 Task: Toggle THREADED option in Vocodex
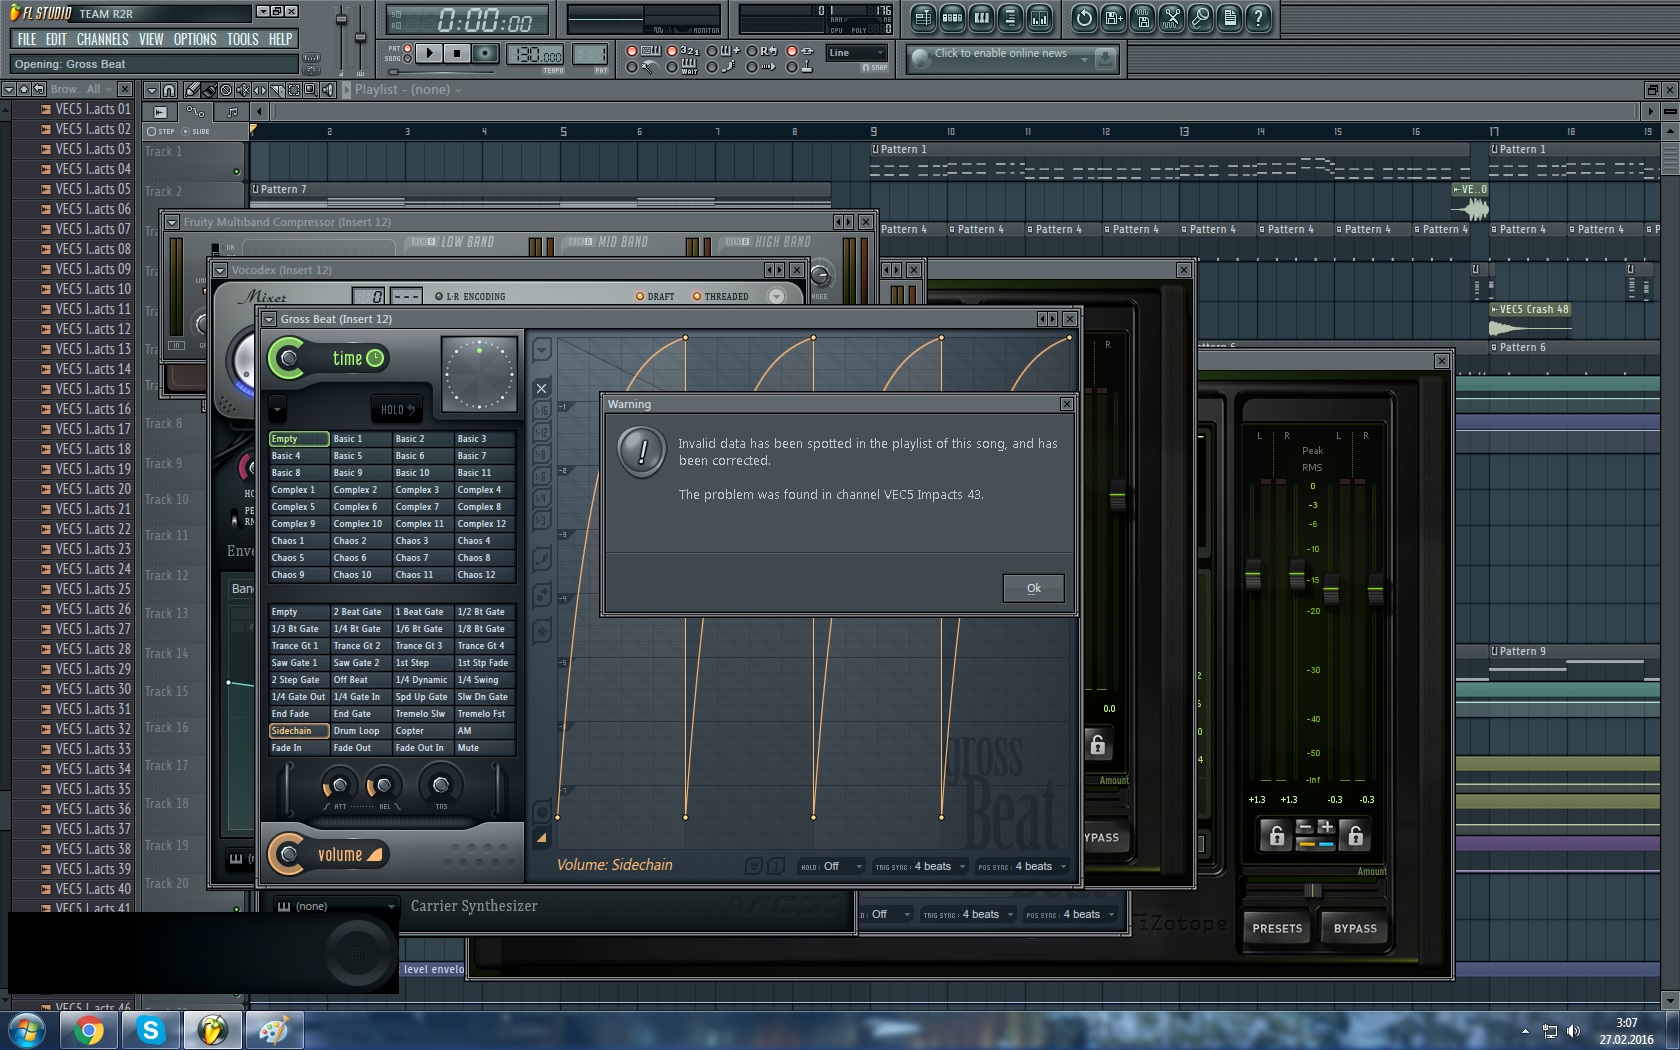click(697, 296)
